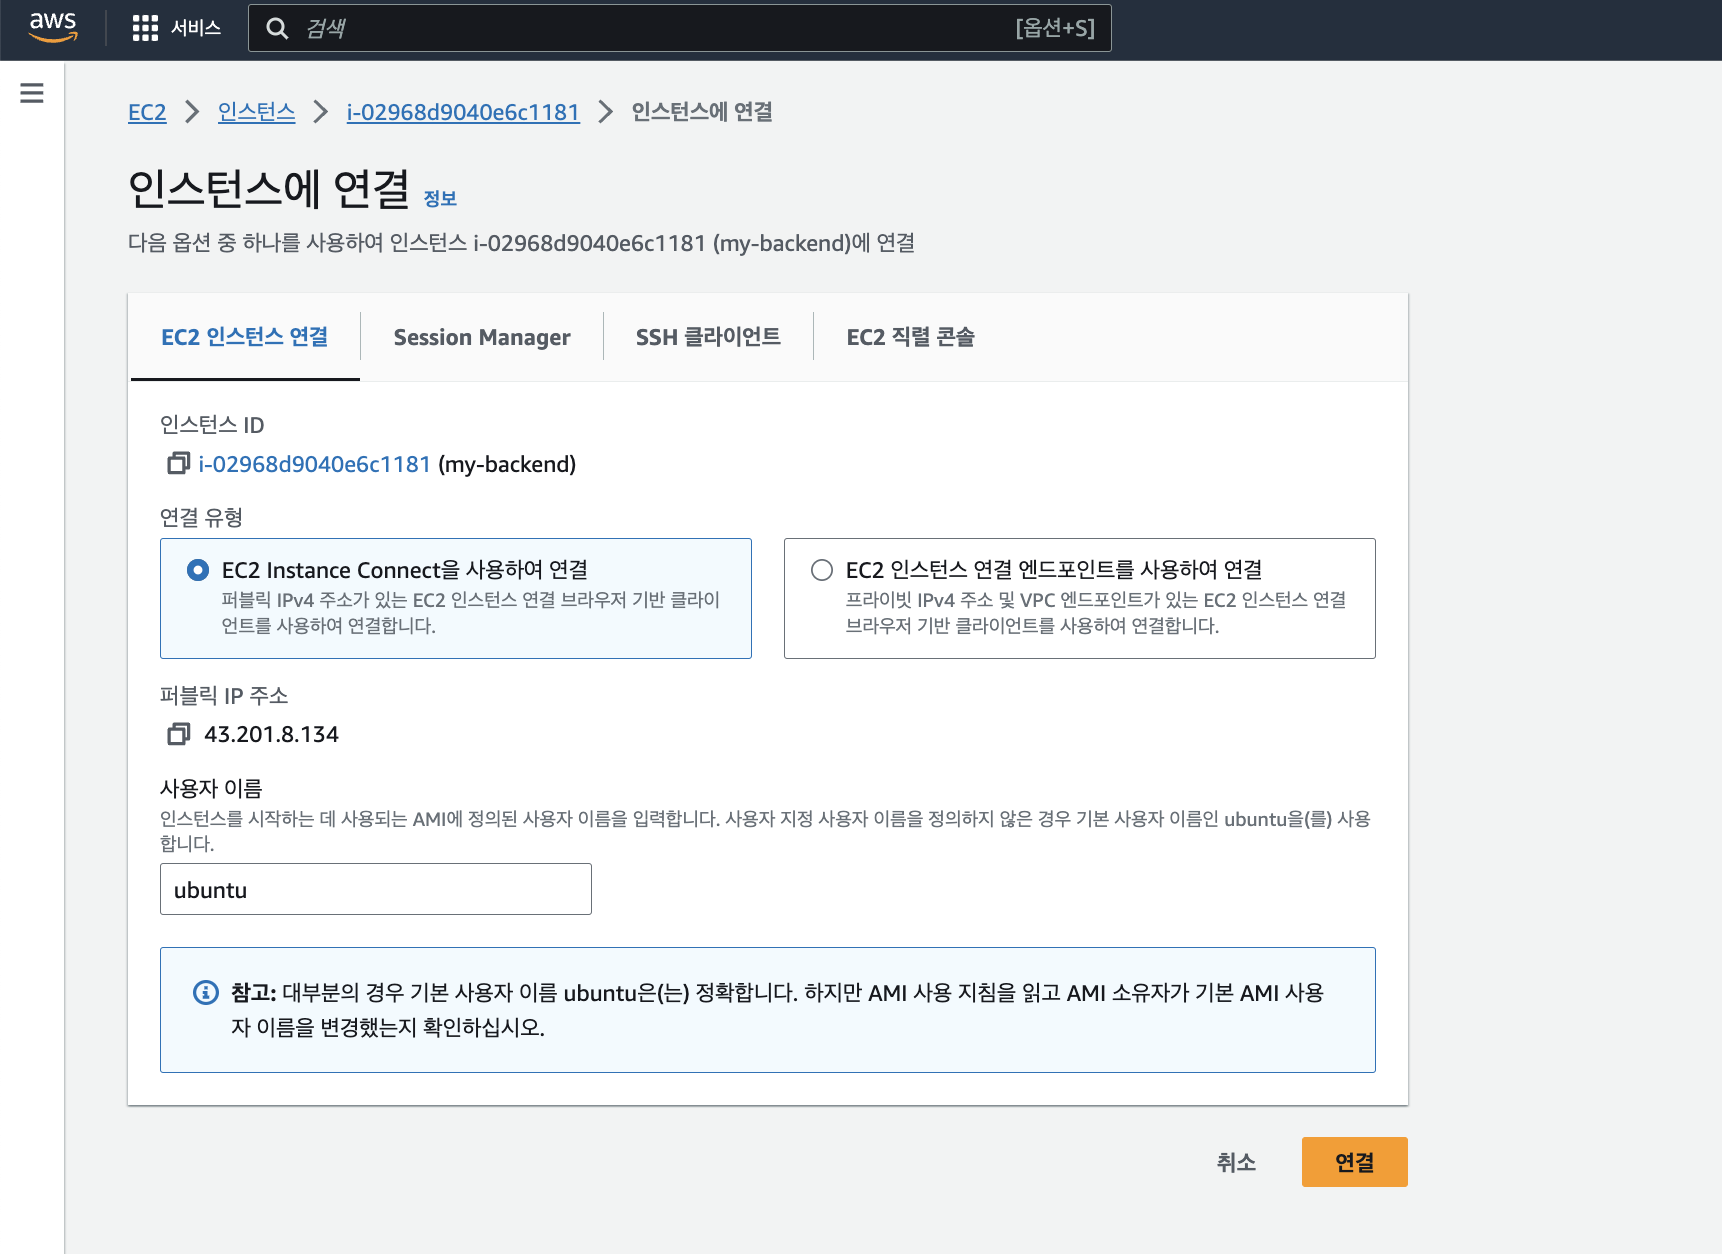Click the EC2 breadcrumb link
Viewport: 1722px width, 1254px height.
(147, 112)
